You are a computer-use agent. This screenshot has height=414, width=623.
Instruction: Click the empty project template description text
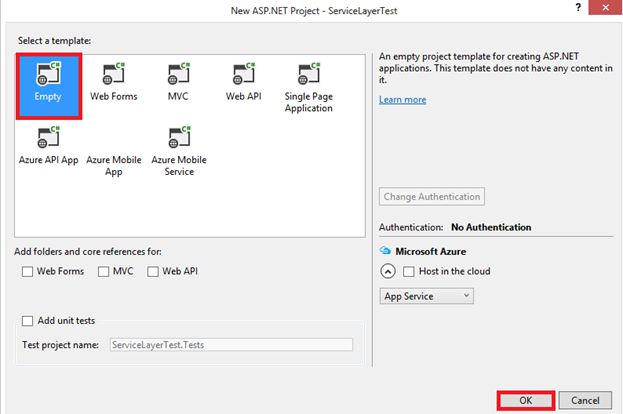click(x=495, y=68)
